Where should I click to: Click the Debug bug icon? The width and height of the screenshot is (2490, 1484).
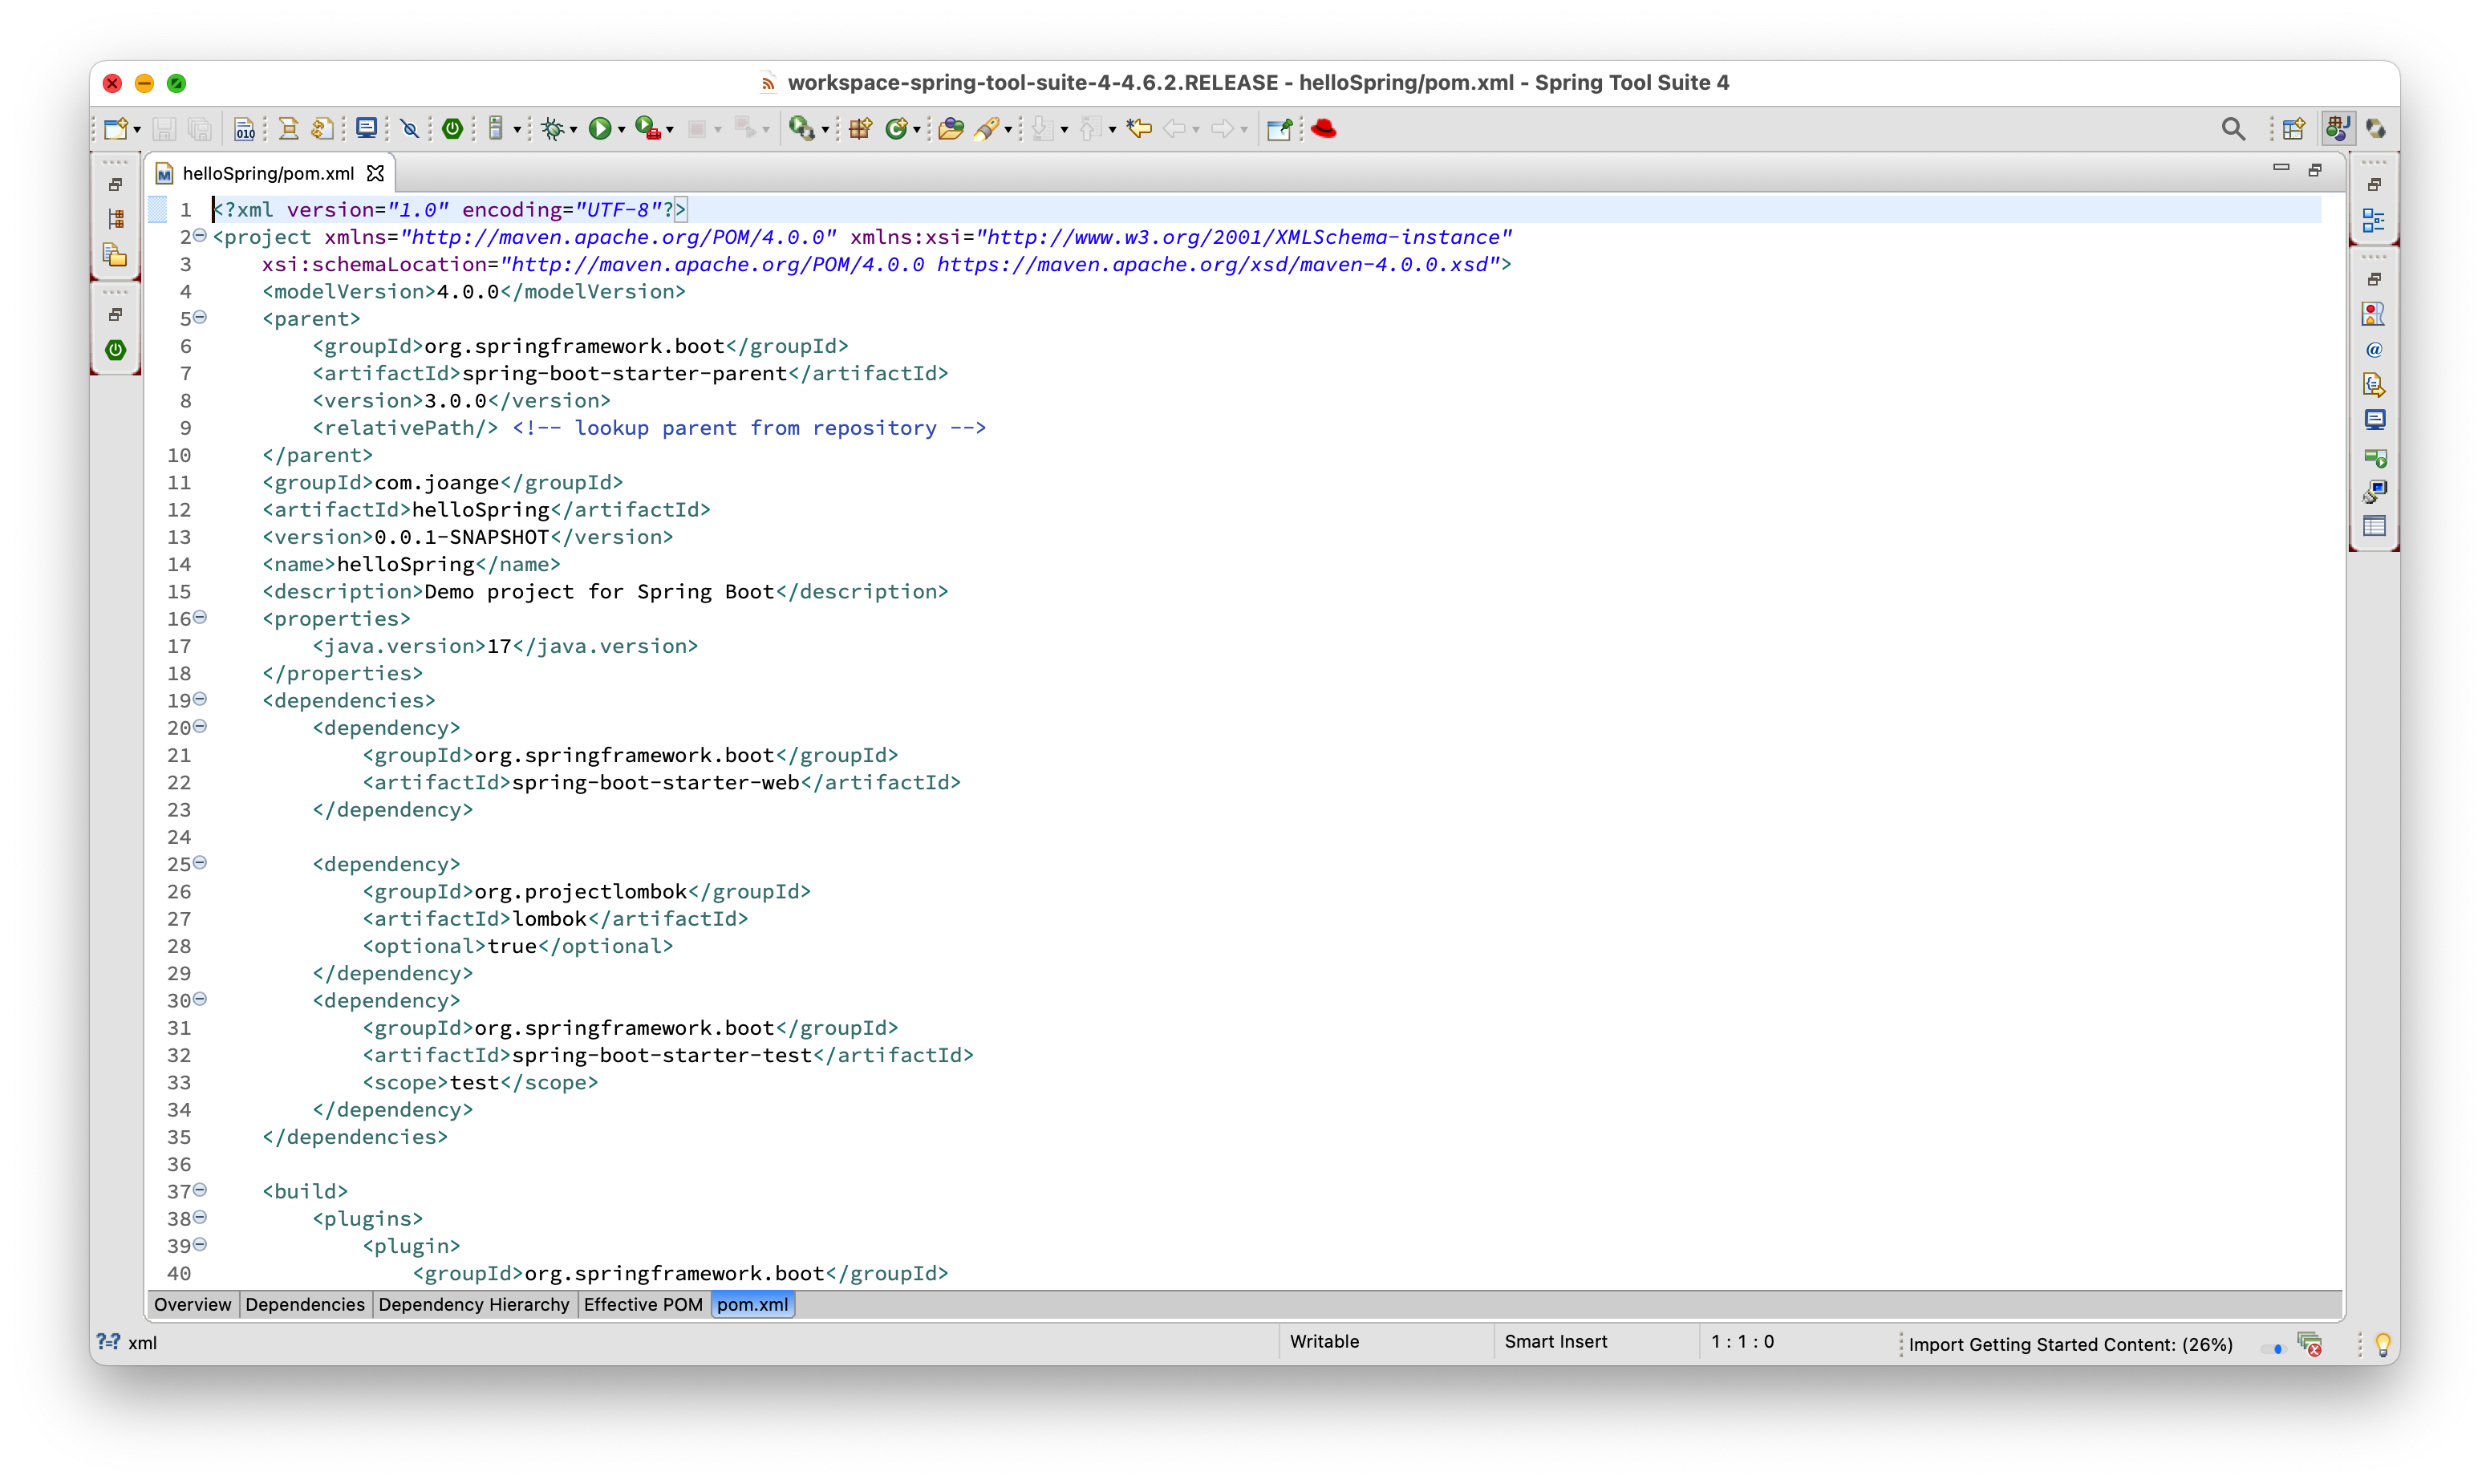[x=552, y=128]
